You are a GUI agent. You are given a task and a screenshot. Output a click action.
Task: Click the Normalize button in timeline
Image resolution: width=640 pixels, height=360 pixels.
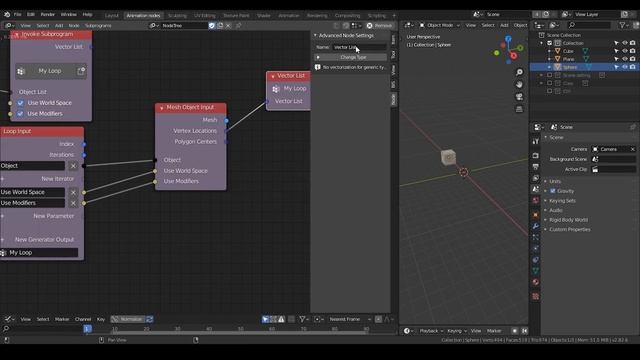coord(128,319)
